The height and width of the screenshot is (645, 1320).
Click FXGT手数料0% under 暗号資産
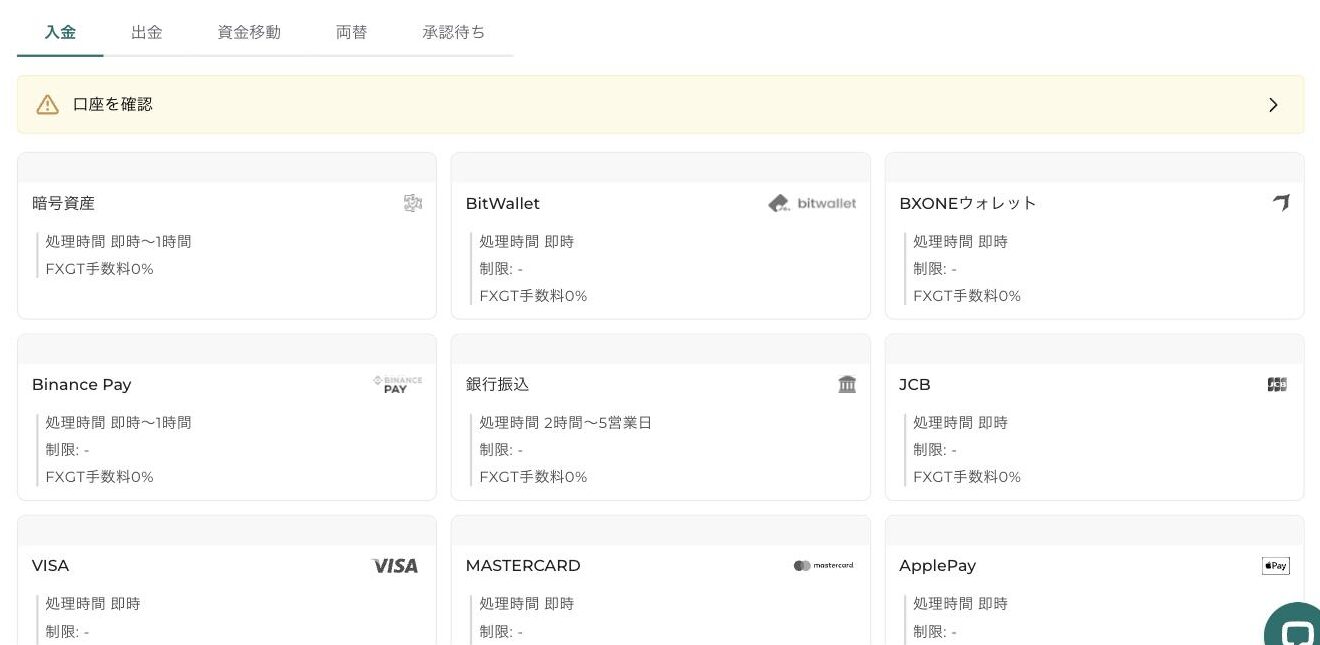(99, 269)
